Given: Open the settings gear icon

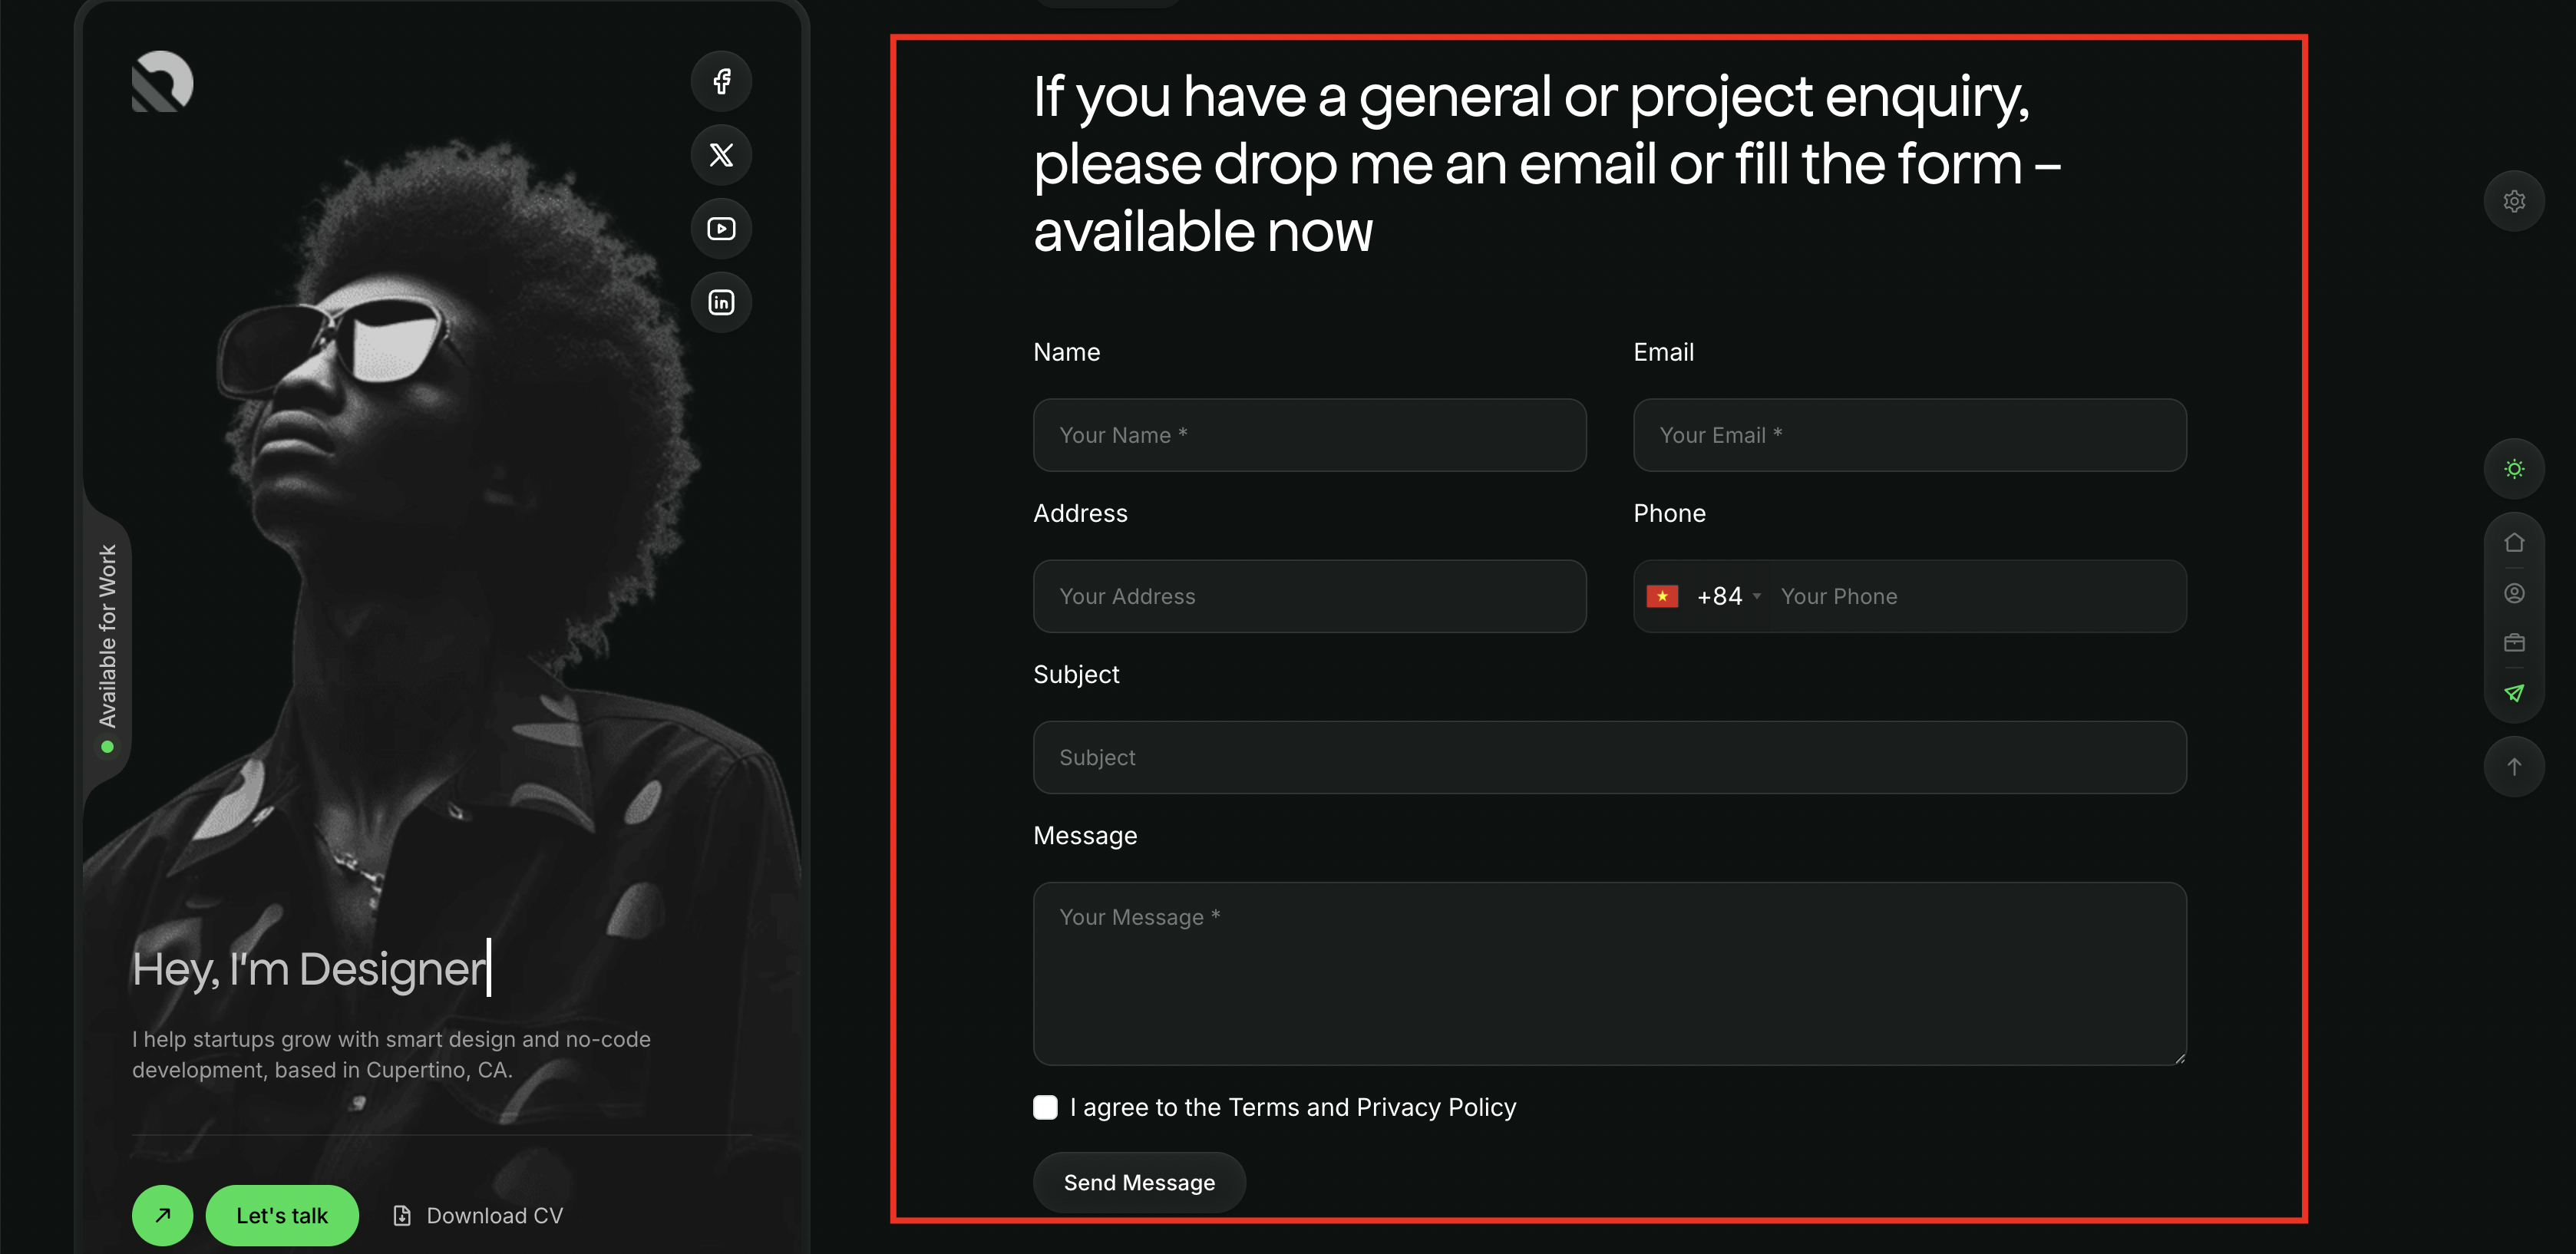Looking at the screenshot, I should 2513,201.
